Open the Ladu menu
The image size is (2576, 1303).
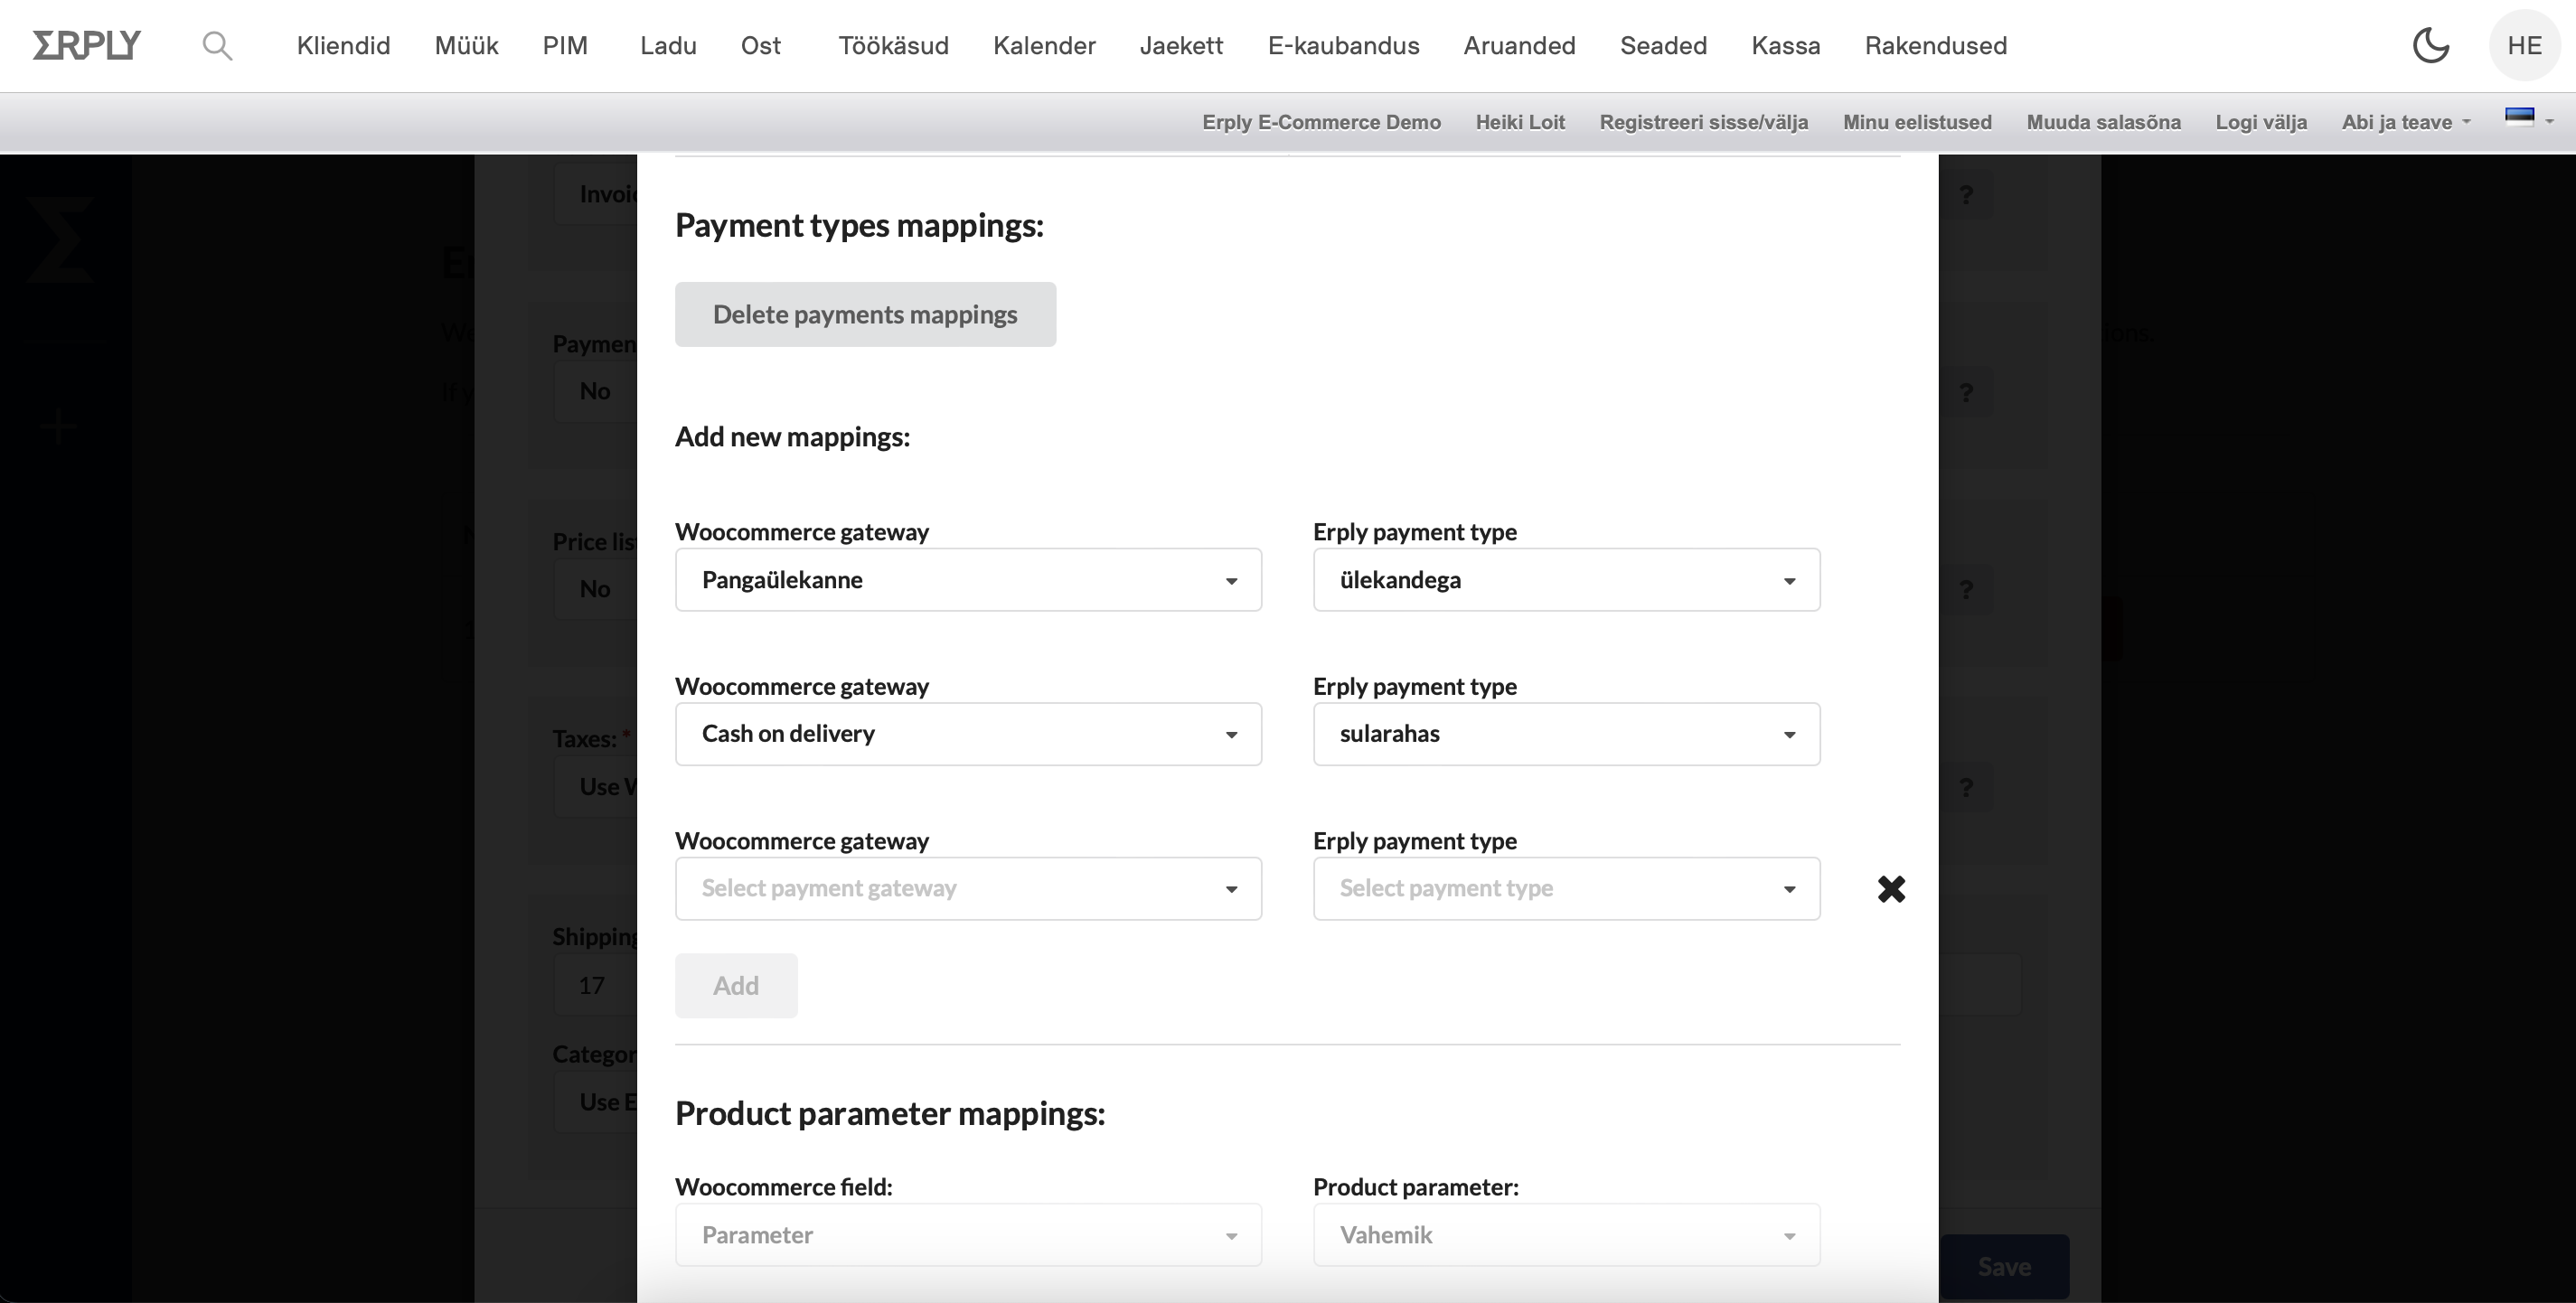coord(668,46)
